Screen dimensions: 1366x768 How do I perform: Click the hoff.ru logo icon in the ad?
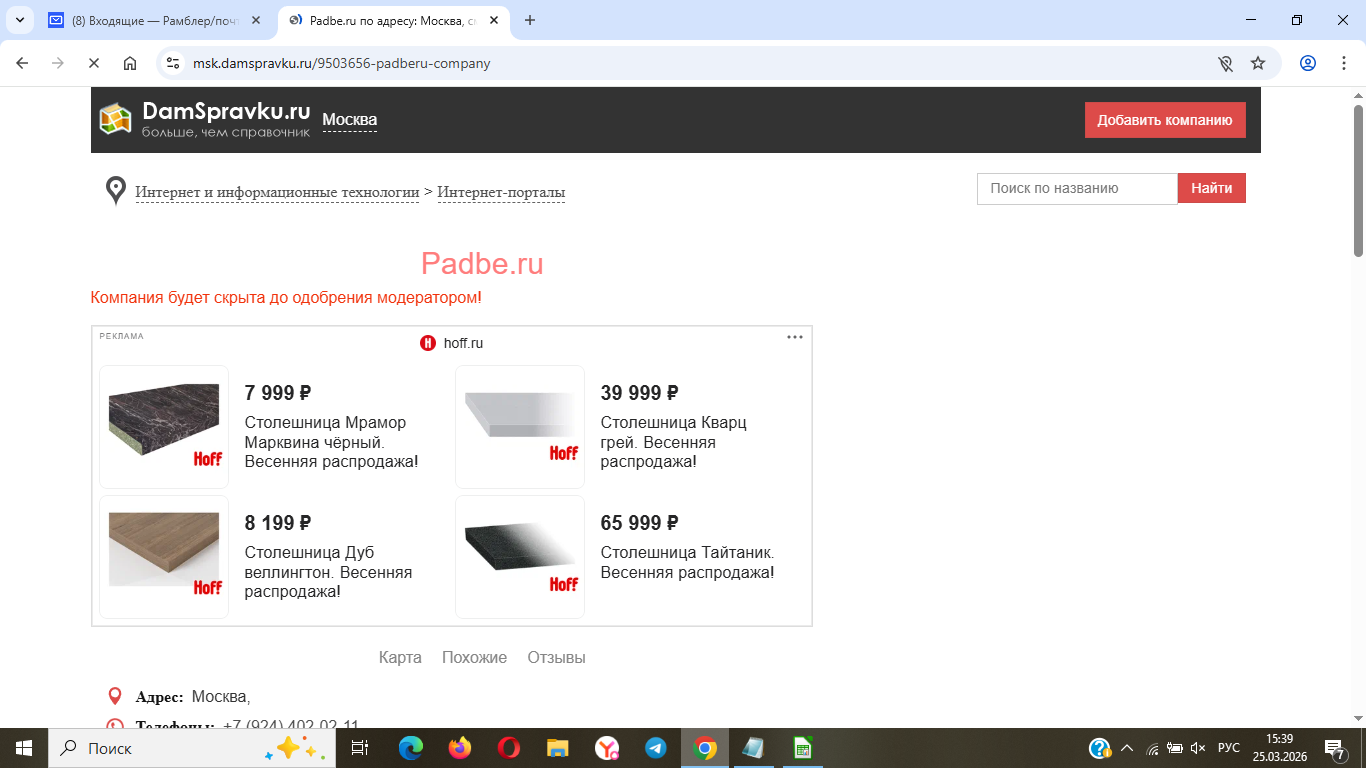(428, 343)
